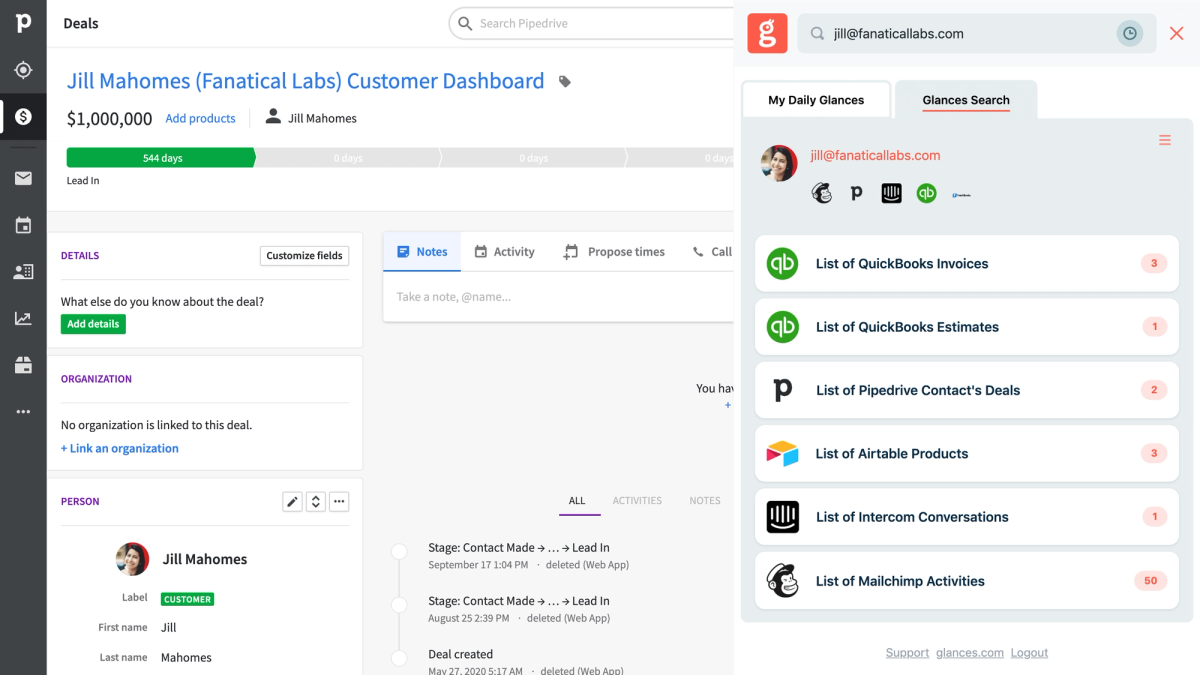Click the Pipedrive logo in sidebar
Viewport: 1200px width, 675px height.
point(23,22)
